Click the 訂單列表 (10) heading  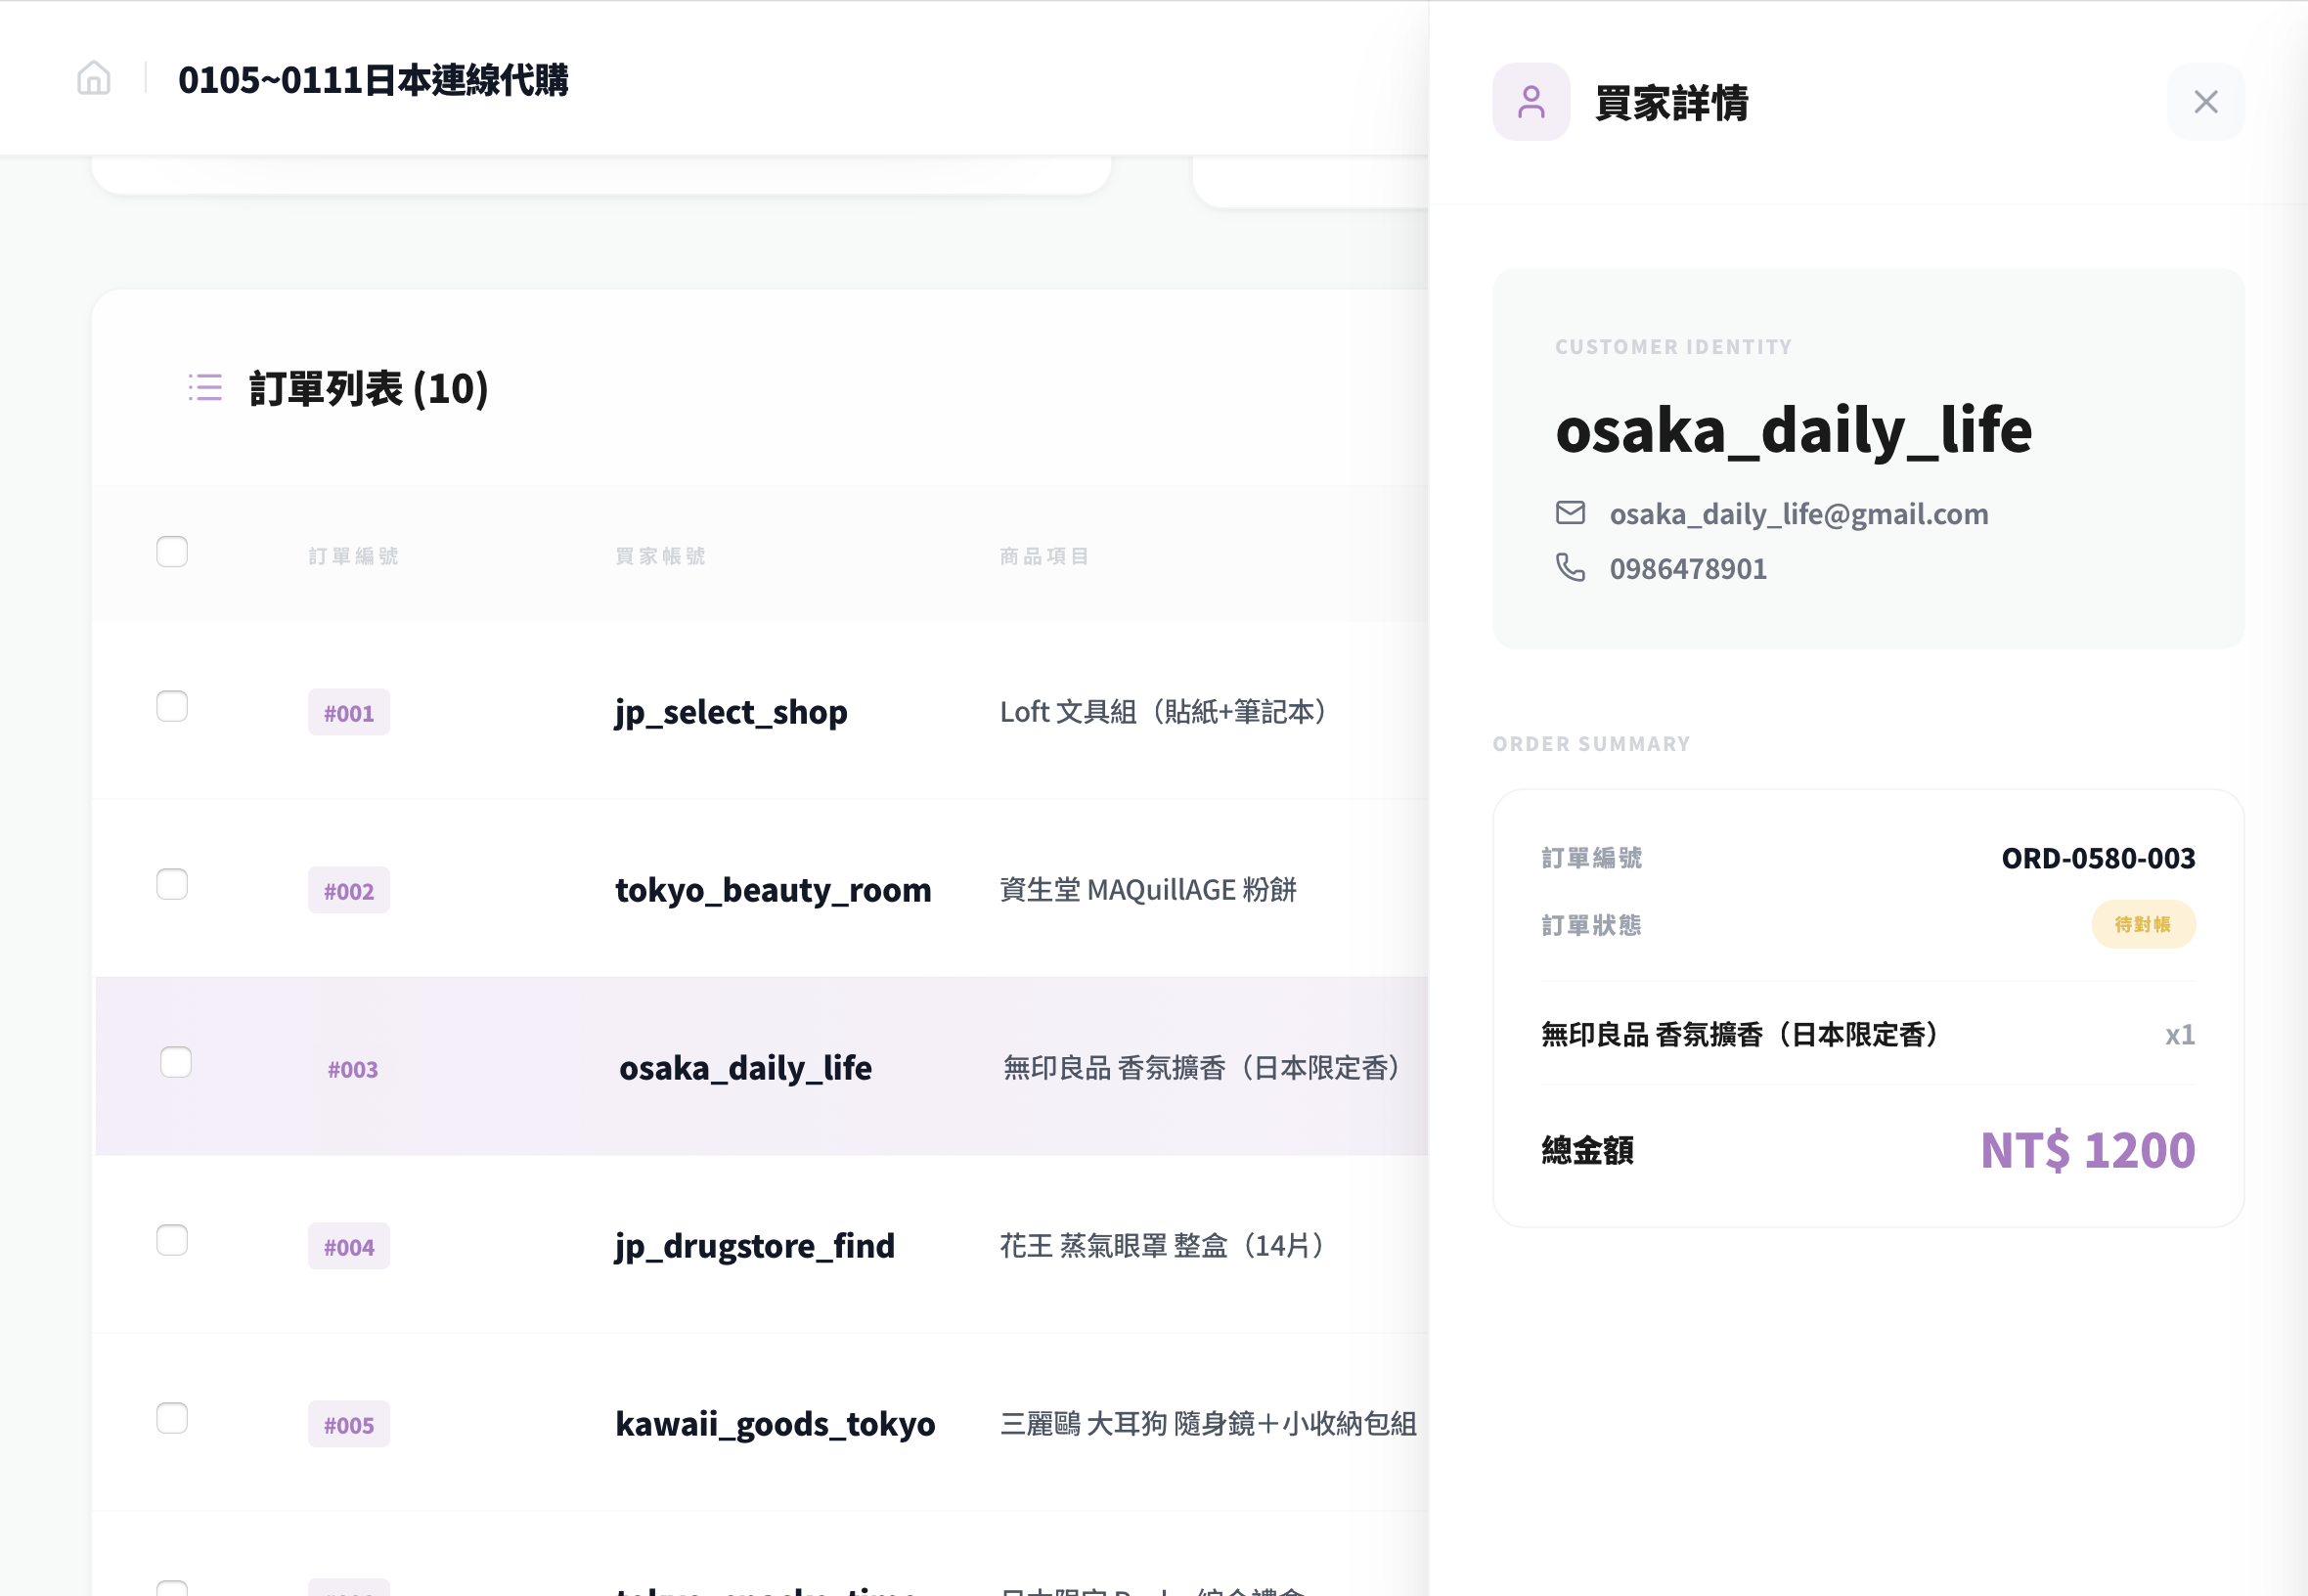point(369,388)
